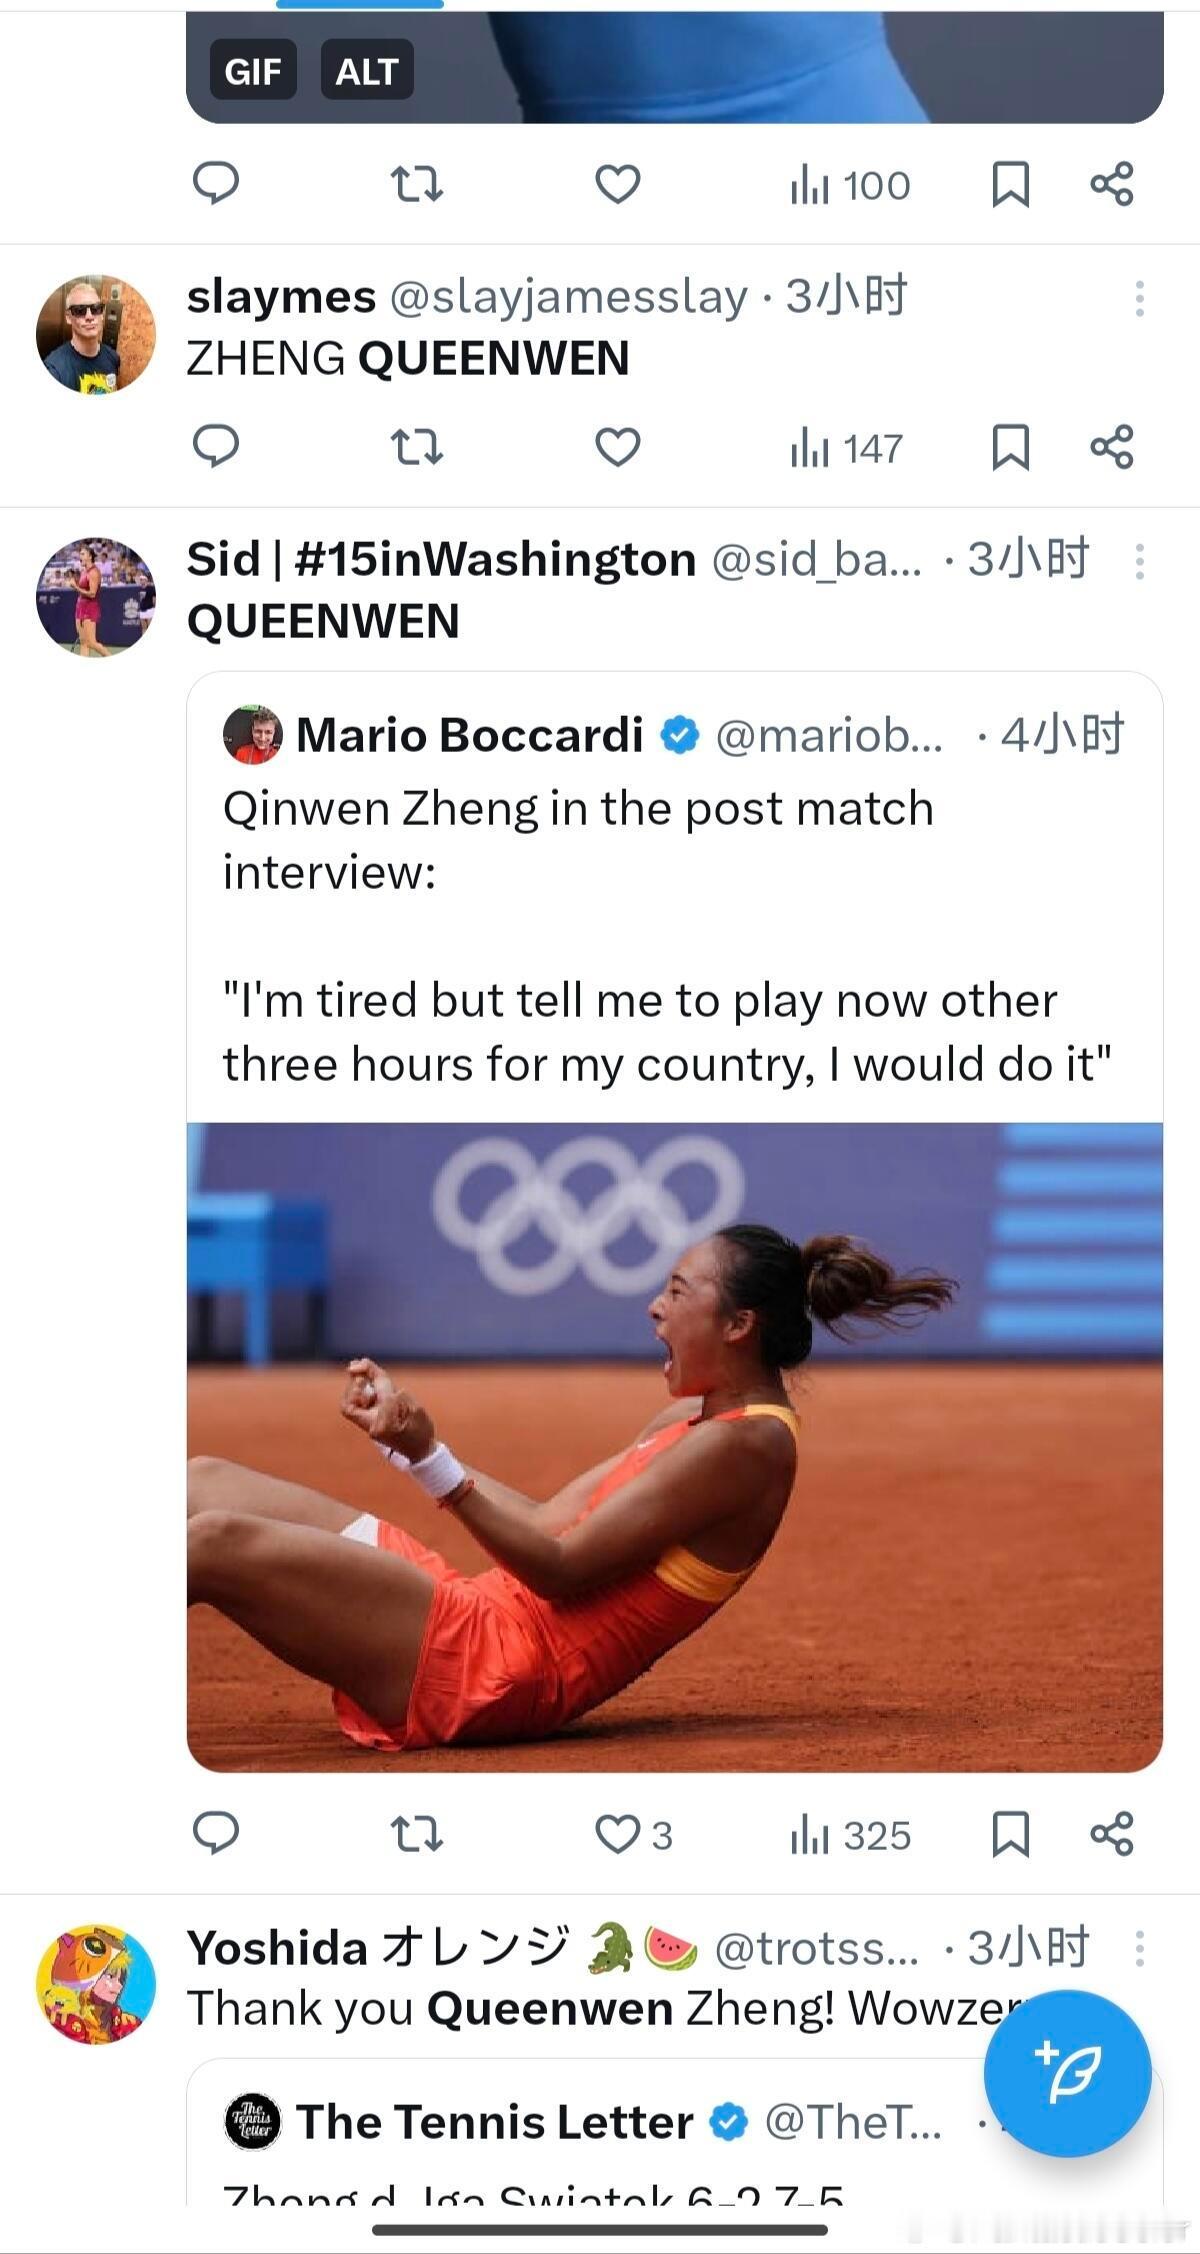View analytics showing 147 views
This screenshot has width=1200, height=2254.
[847, 448]
